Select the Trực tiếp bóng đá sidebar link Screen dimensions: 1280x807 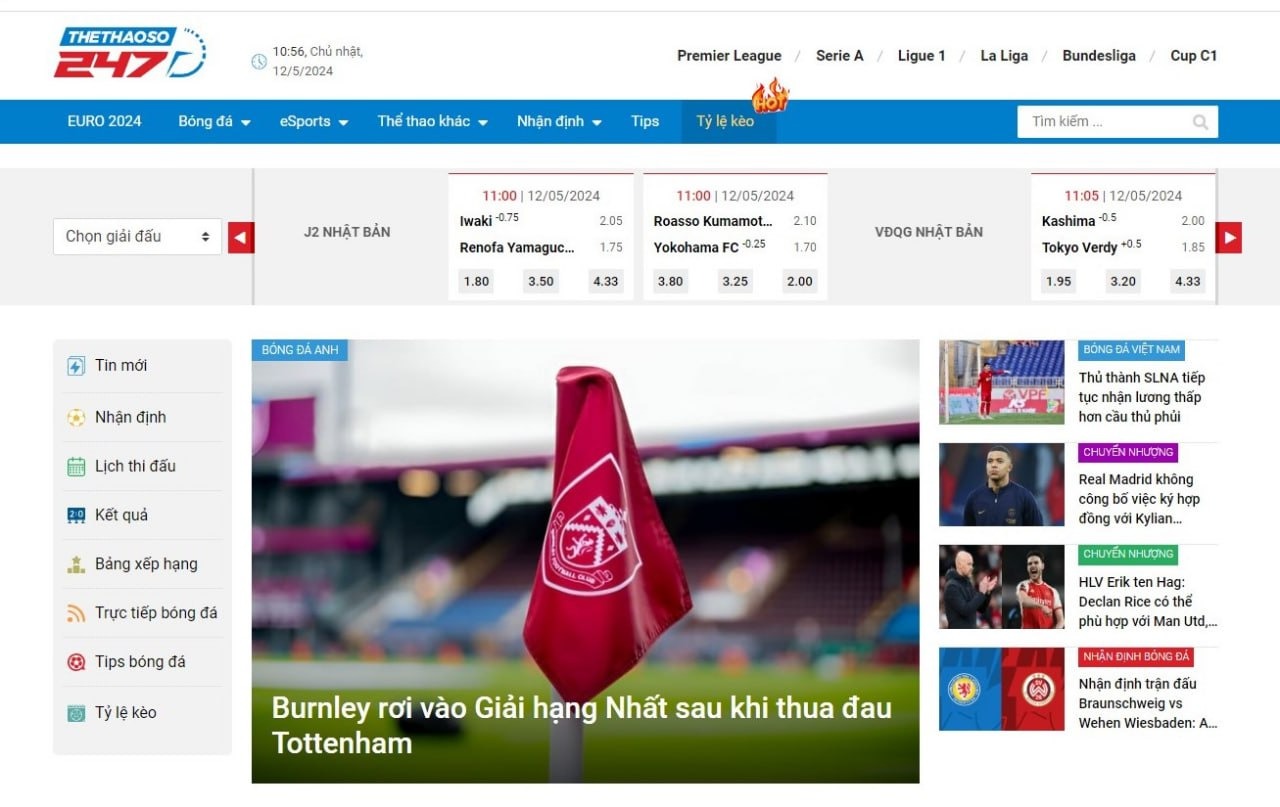pos(156,613)
